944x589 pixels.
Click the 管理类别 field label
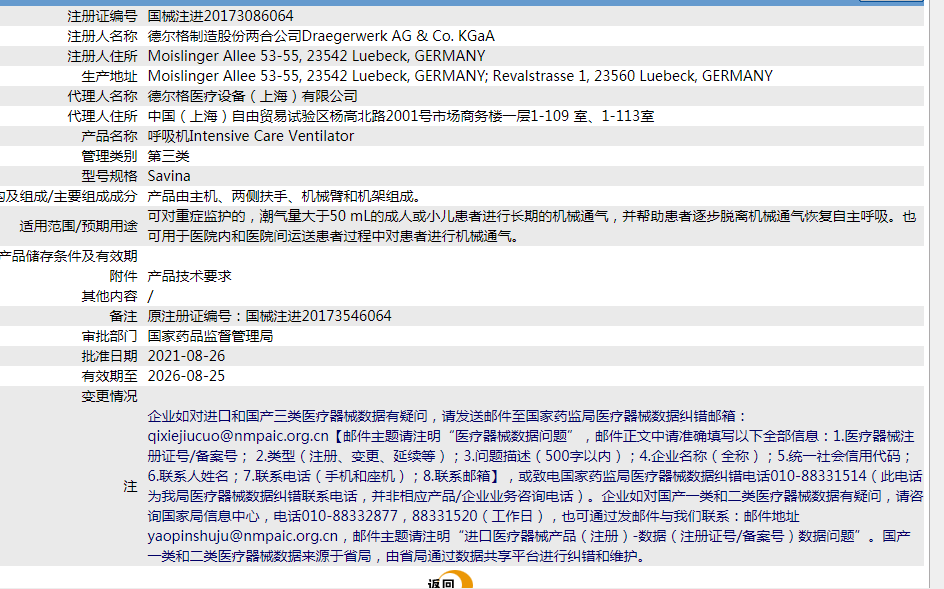point(110,156)
